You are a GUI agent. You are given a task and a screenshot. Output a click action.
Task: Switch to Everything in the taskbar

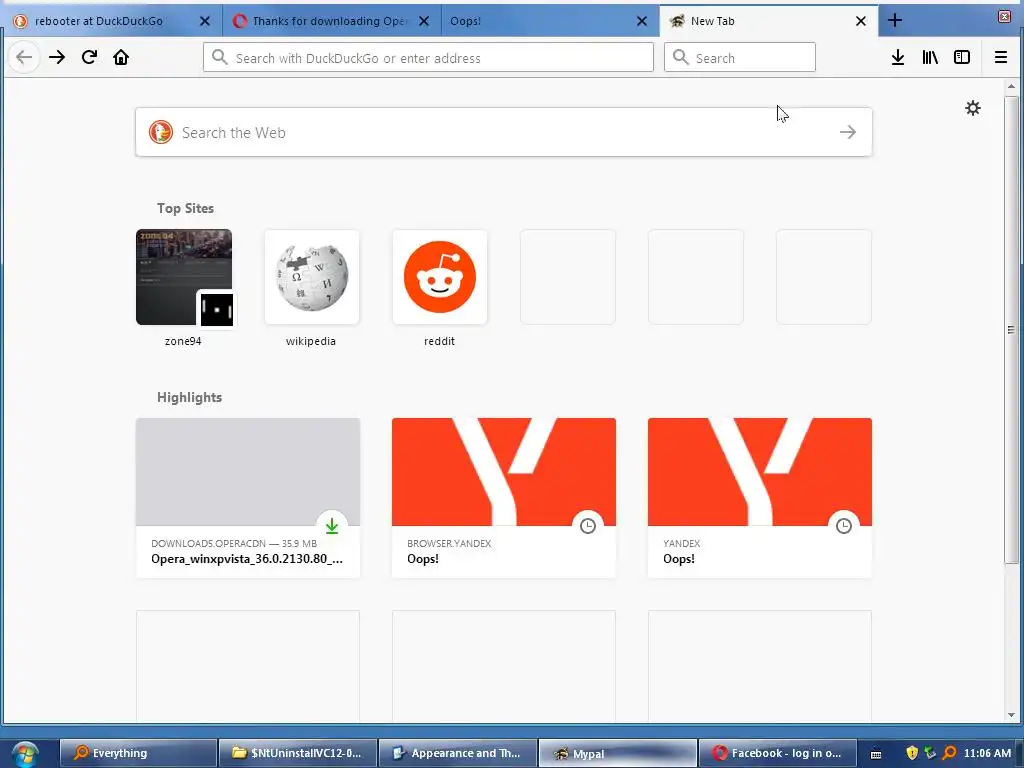pos(138,753)
